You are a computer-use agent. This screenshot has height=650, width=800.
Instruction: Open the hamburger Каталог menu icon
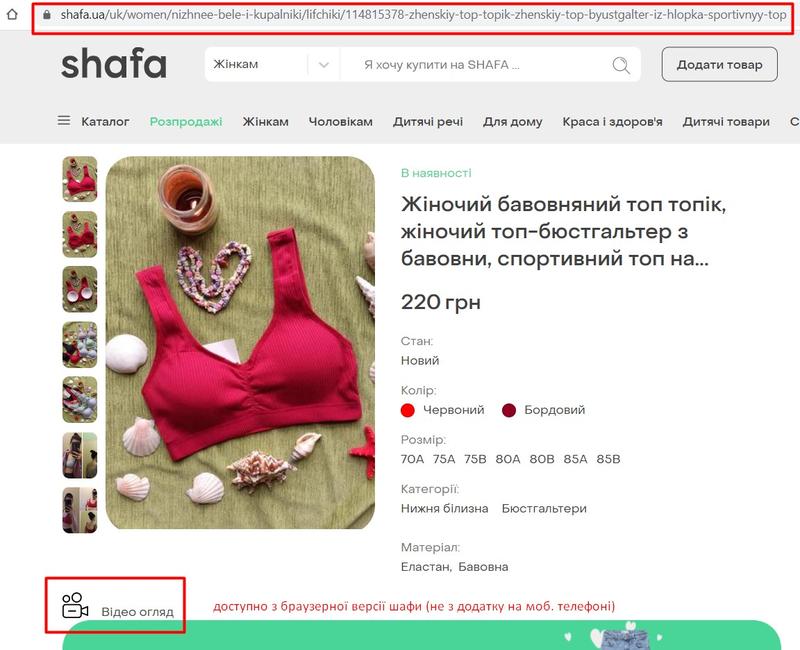tap(64, 121)
